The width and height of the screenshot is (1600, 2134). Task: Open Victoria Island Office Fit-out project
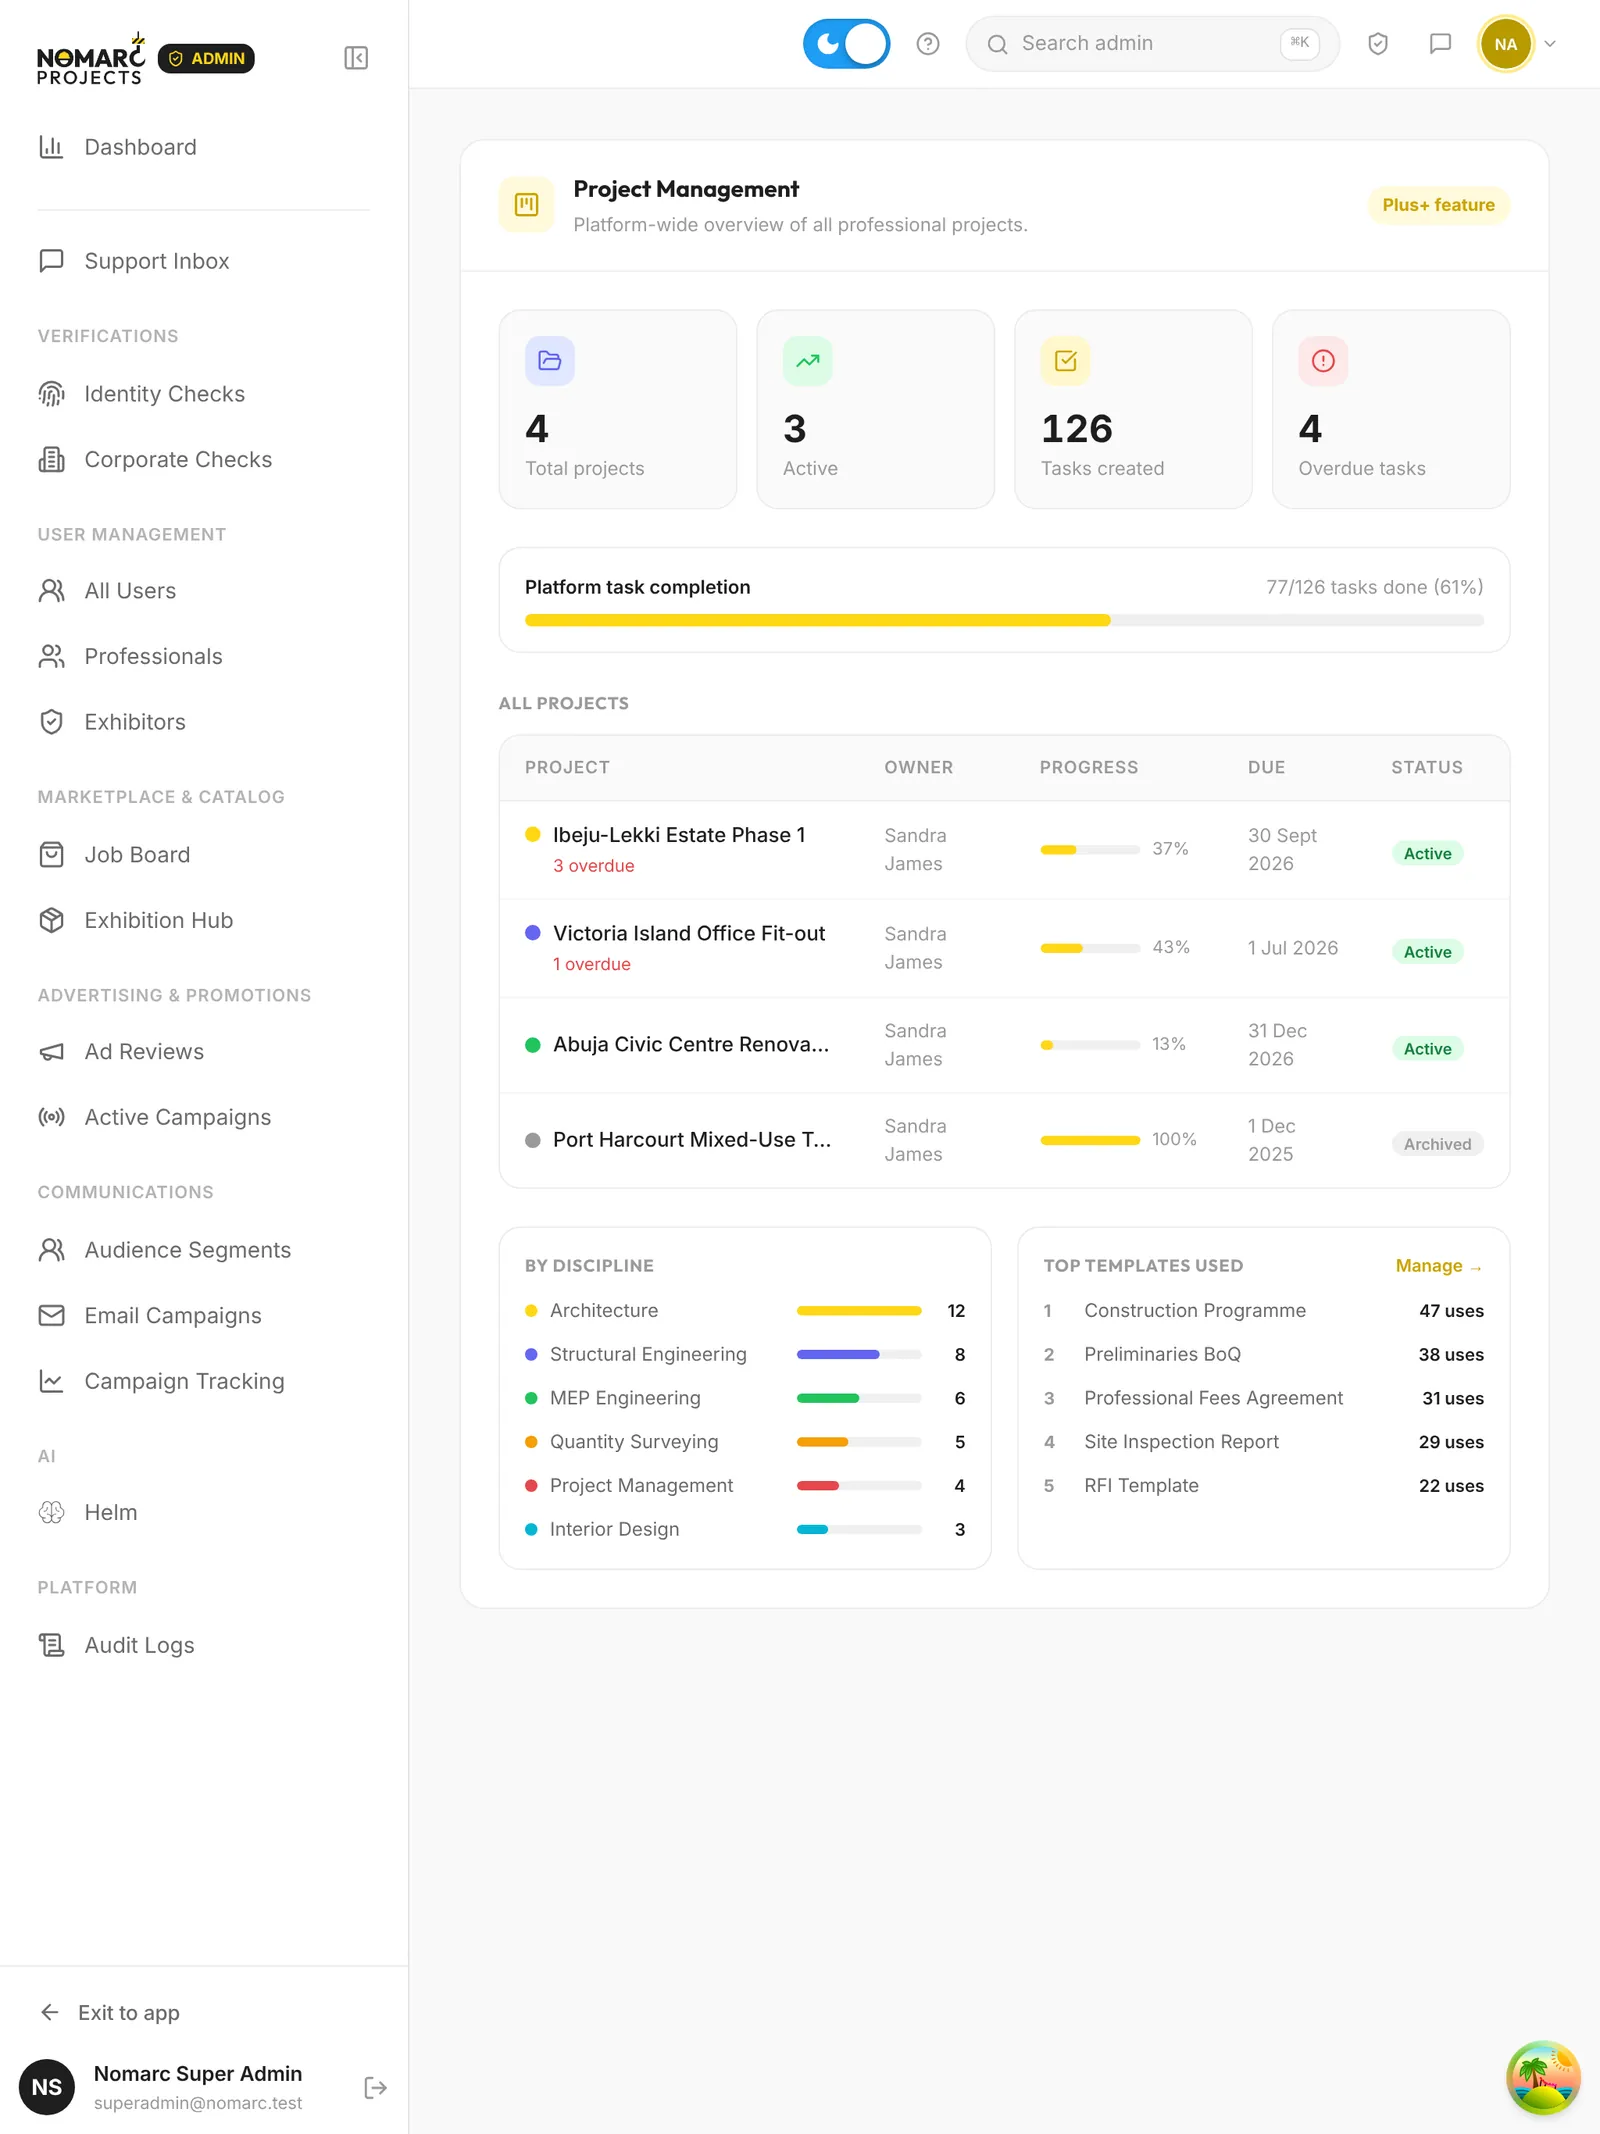(x=689, y=934)
